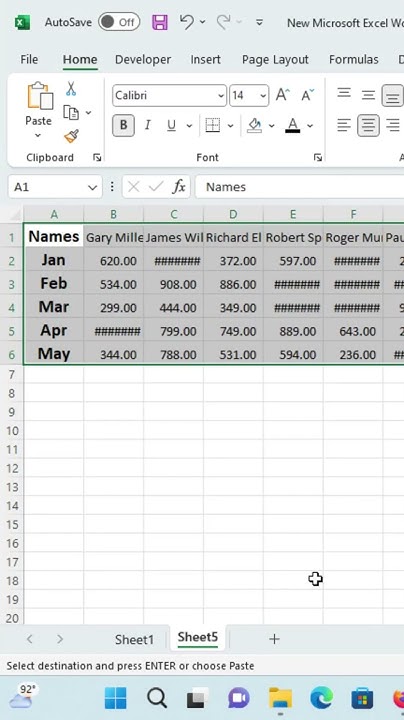The height and width of the screenshot is (720, 404).
Task: Save the workbook with the floppy icon
Action: pos(160,22)
